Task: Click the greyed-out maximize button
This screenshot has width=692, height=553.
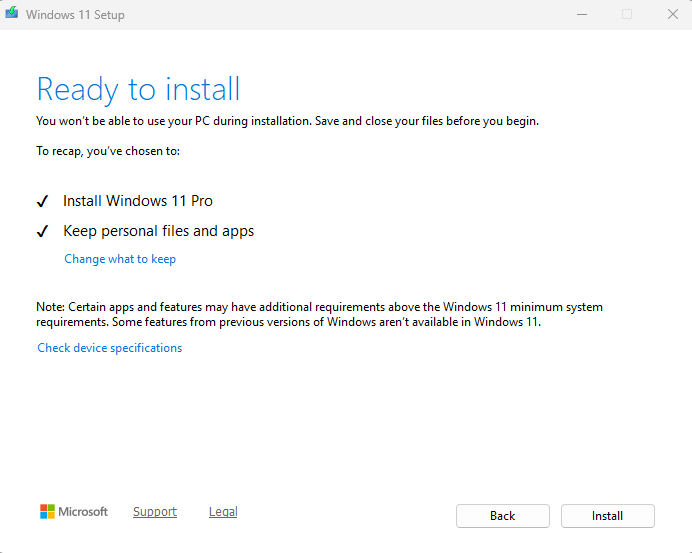Action: (627, 14)
